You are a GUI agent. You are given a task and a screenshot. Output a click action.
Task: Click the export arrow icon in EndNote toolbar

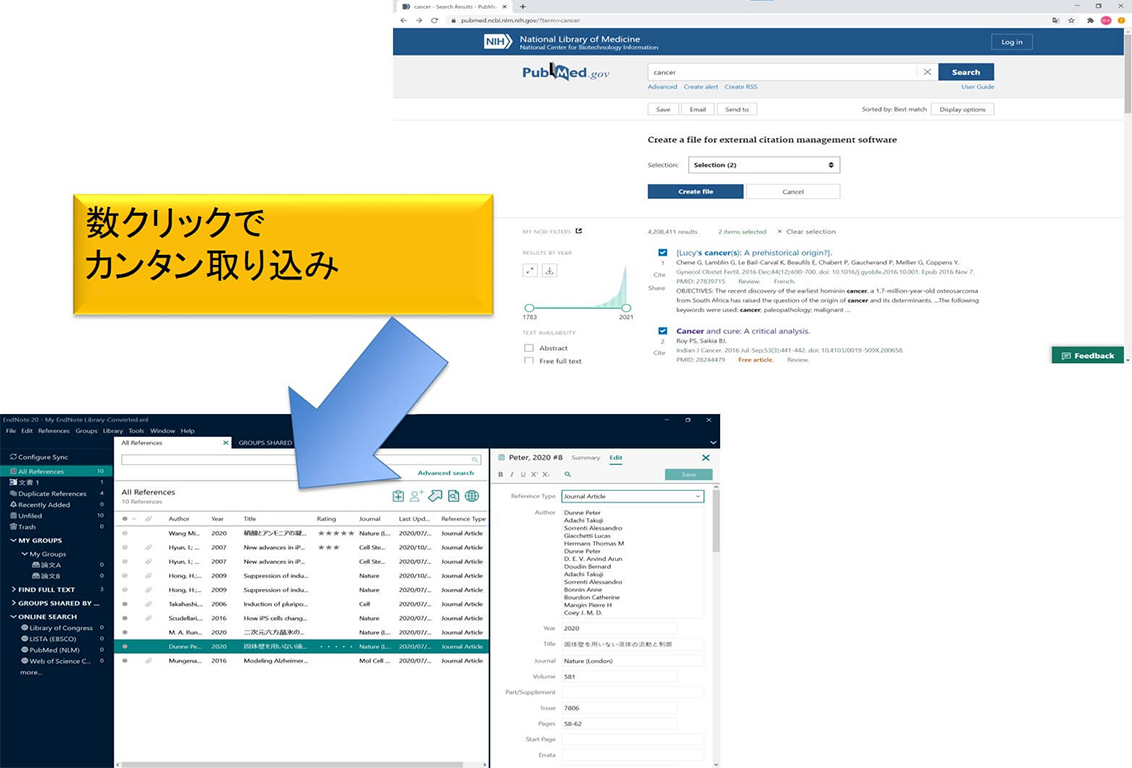point(435,496)
